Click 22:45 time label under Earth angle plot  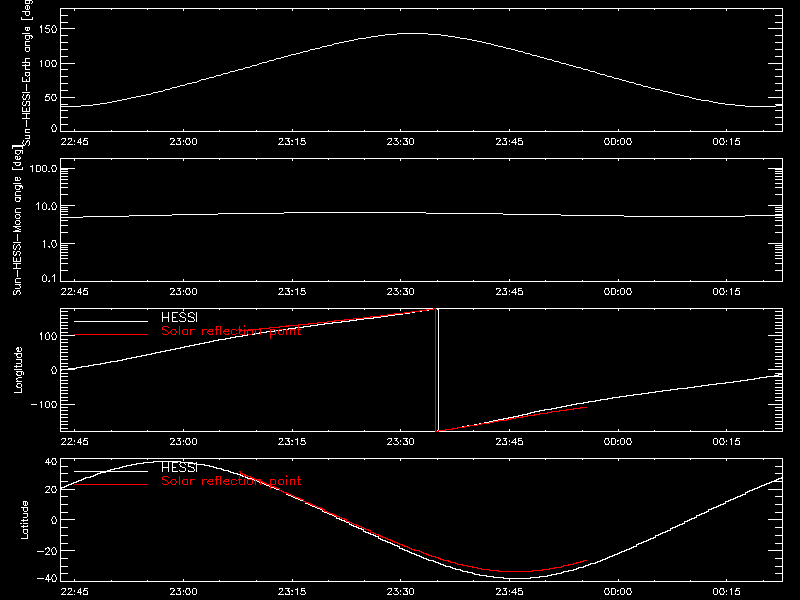pyautogui.click(x=74, y=141)
